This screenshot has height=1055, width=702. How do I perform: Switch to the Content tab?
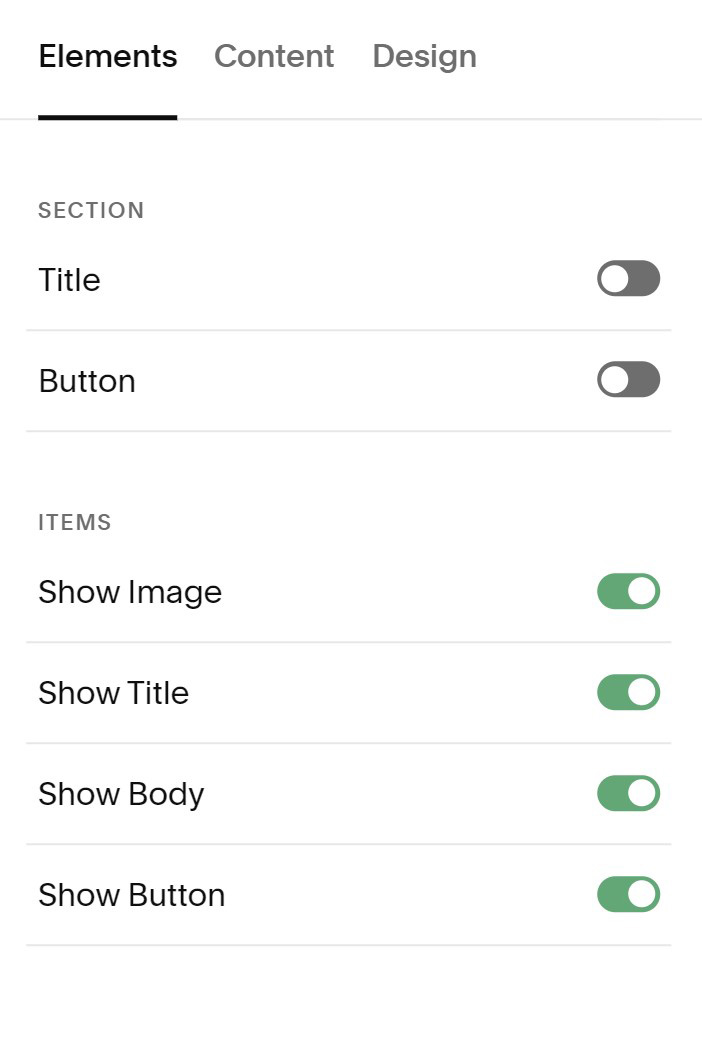coord(274,56)
